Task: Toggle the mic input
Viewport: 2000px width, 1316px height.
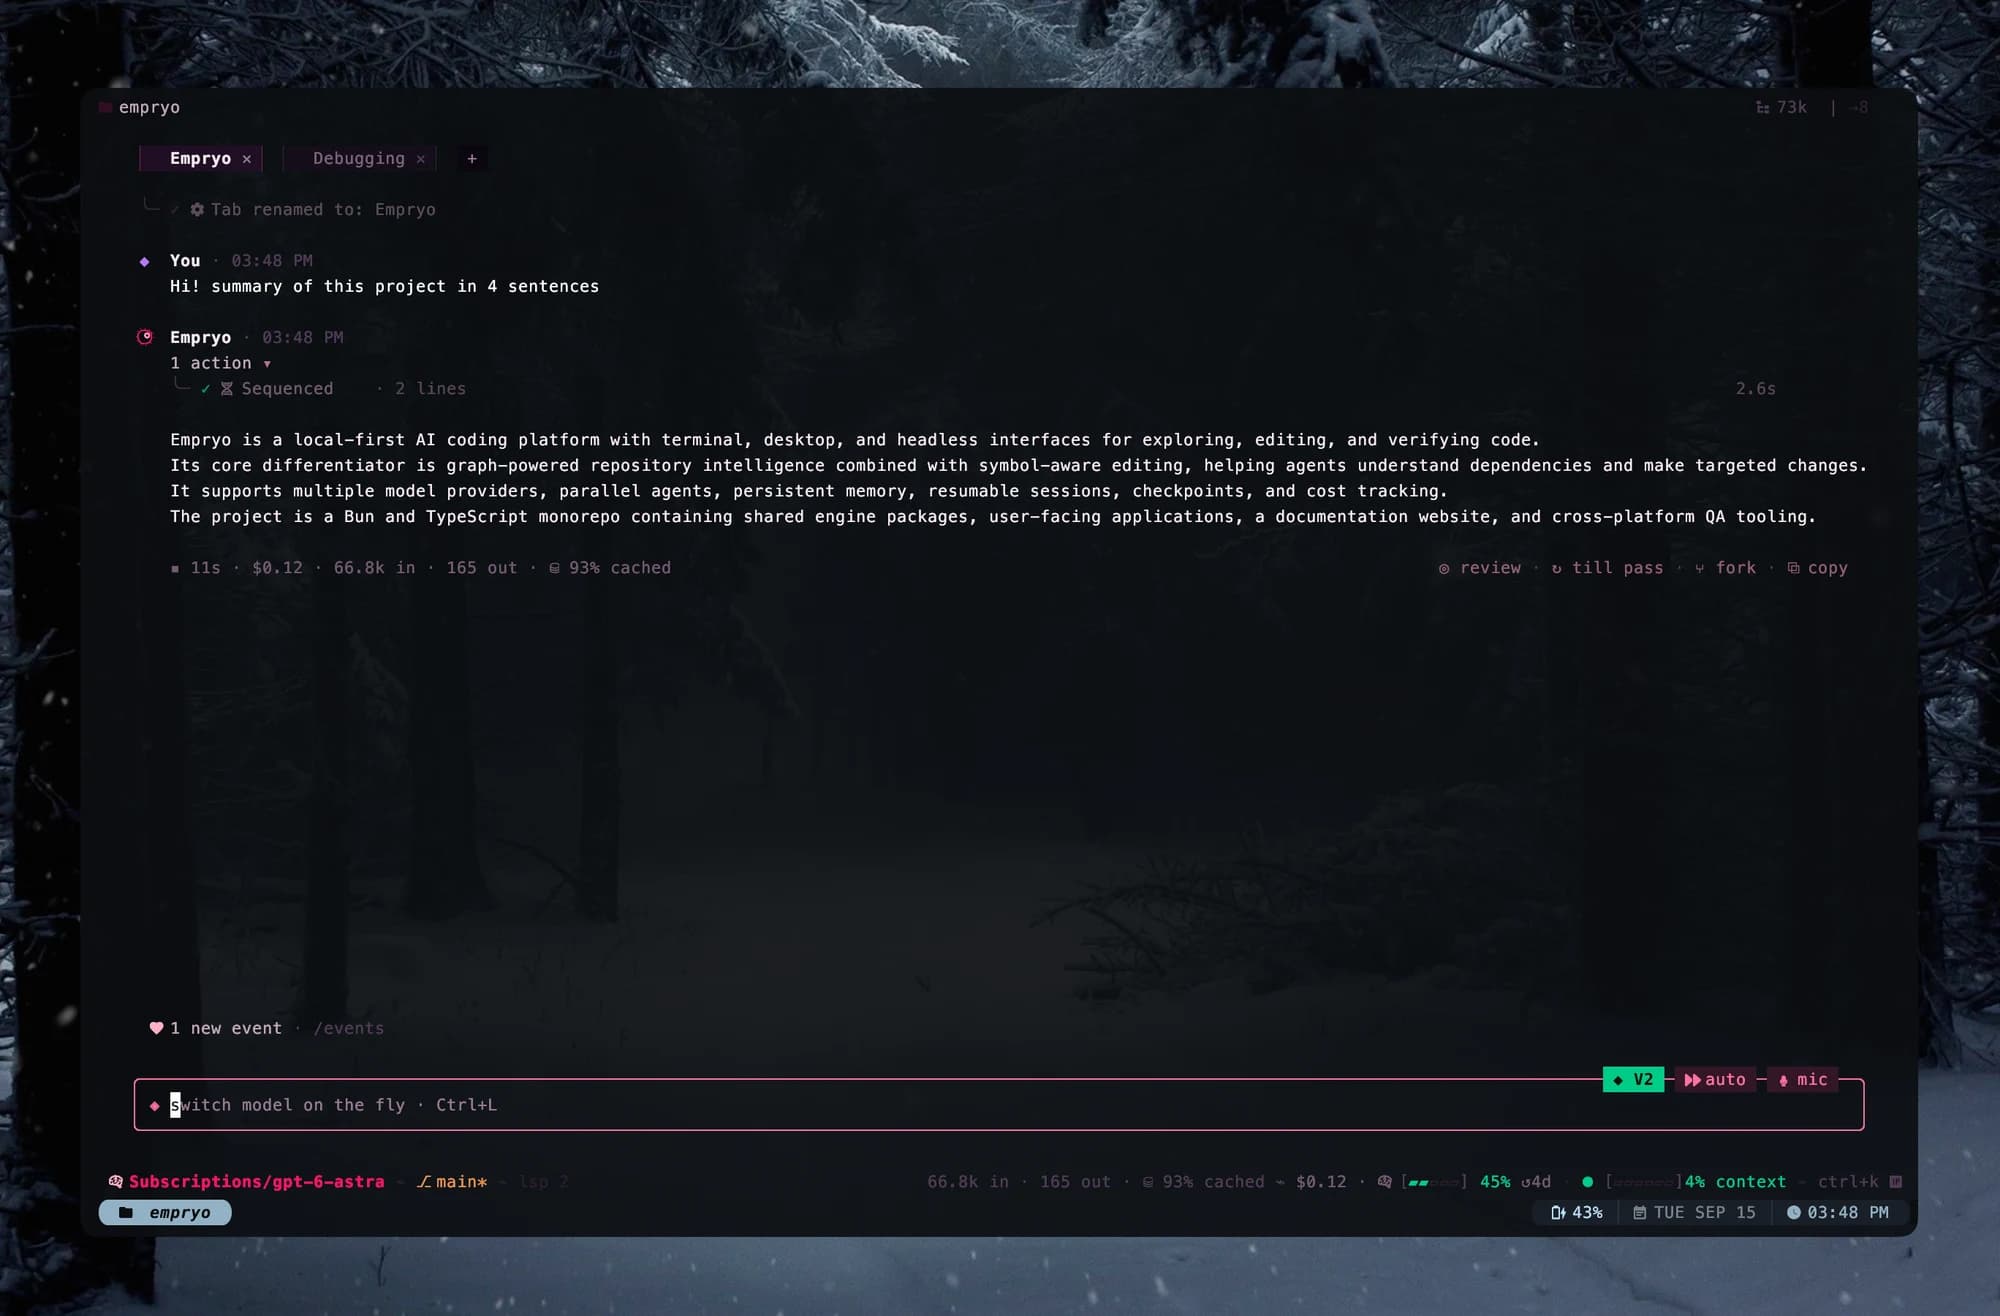Action: [x=1803, y=1080]
